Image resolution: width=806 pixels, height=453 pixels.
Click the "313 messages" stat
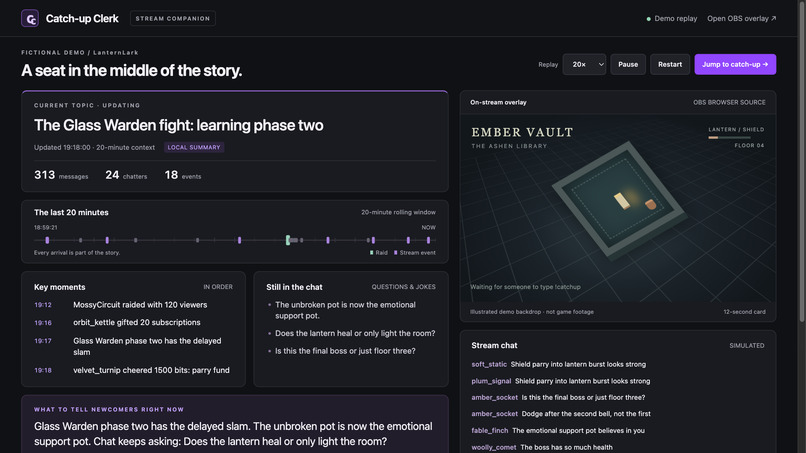61,175
